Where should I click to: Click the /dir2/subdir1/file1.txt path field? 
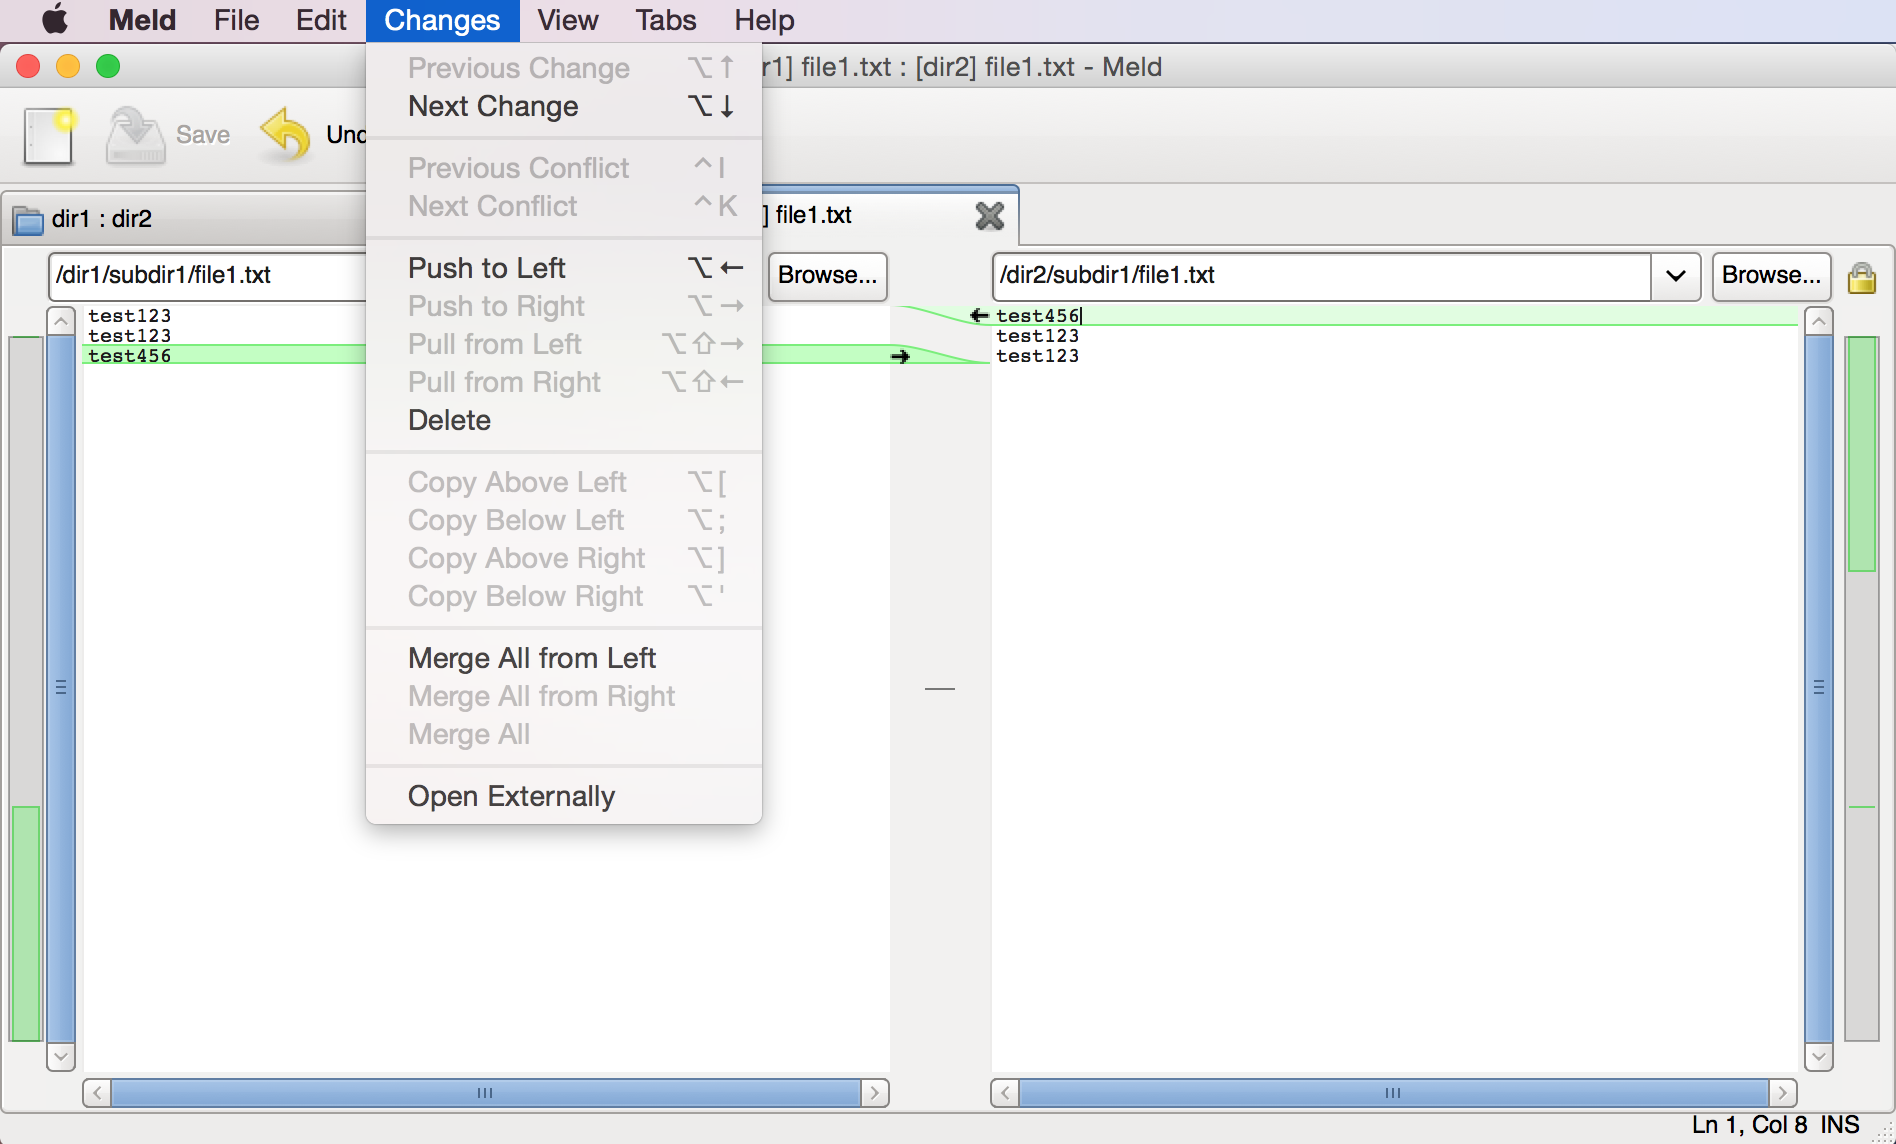pos(1321,276)
